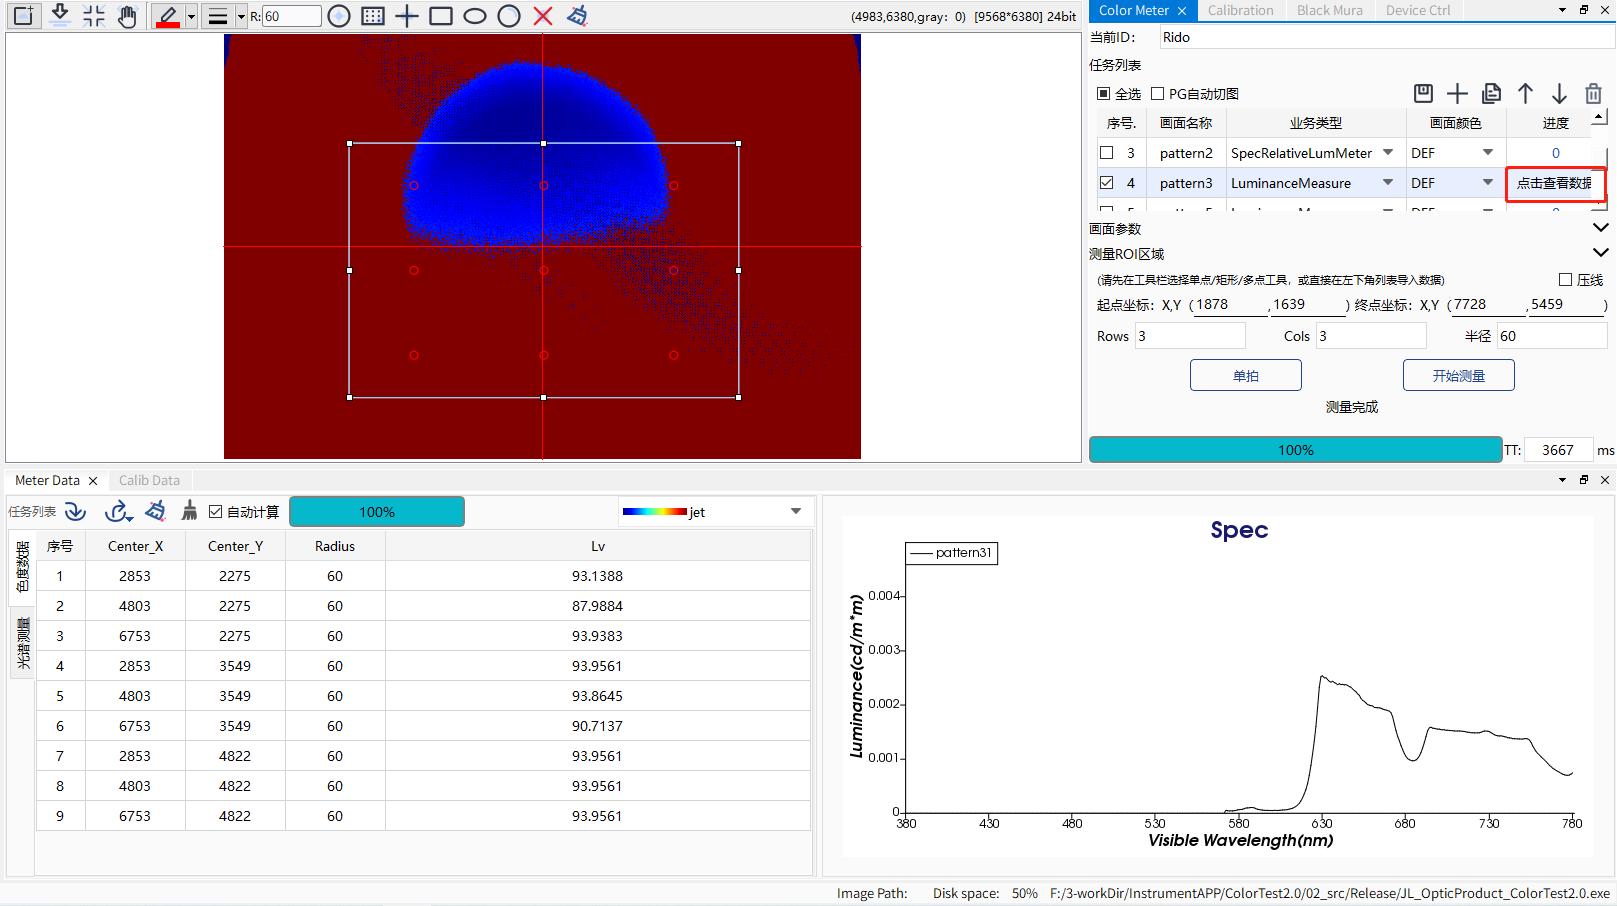The width and height of the screenshot is (1617, 906).
Task: Open the jet colormap dropdown
Action: [x=796, y=512]
